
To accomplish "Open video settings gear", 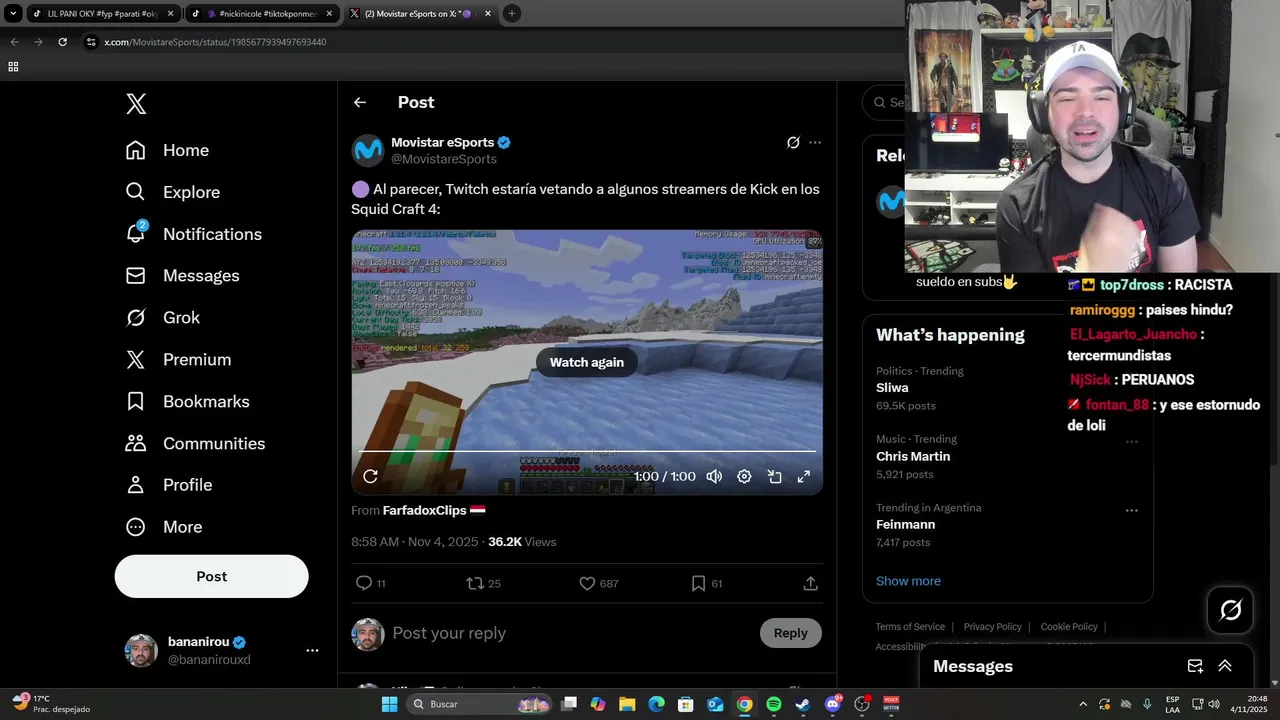I will 744,477.
